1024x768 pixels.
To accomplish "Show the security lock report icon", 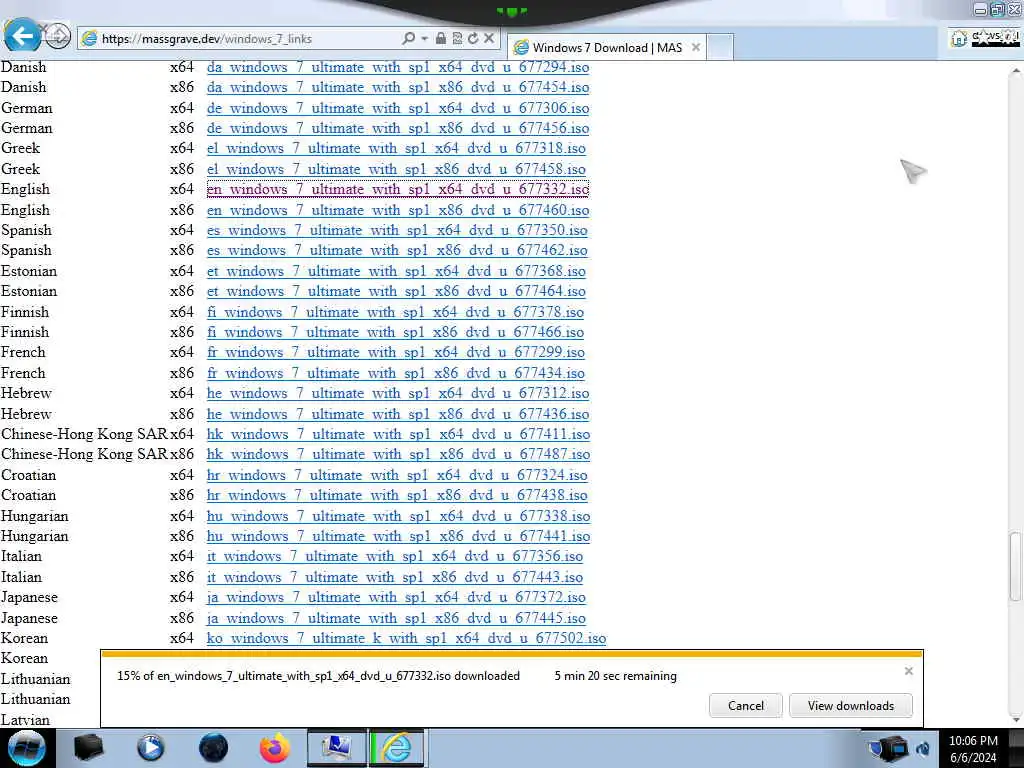I will (441, 39).
